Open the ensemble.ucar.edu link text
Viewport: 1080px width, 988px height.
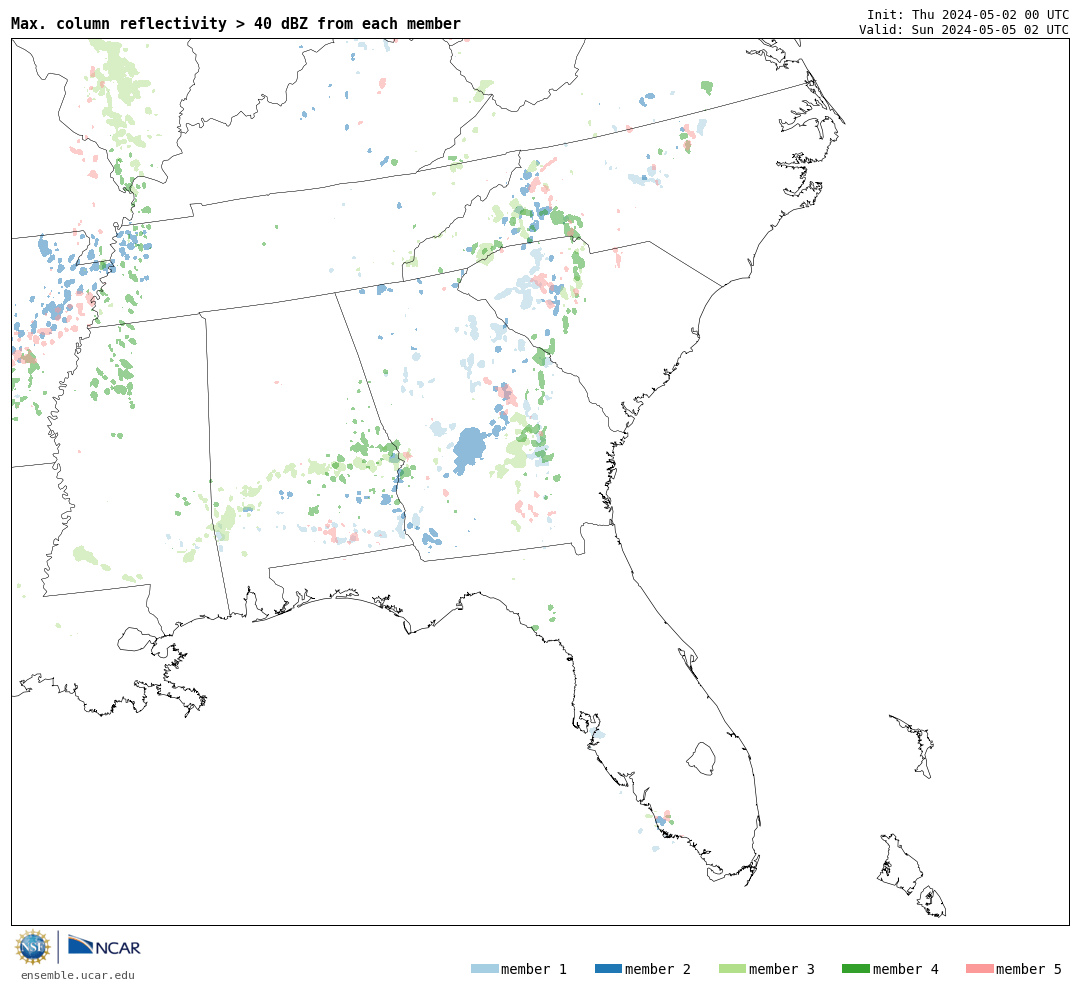[78, 975]
